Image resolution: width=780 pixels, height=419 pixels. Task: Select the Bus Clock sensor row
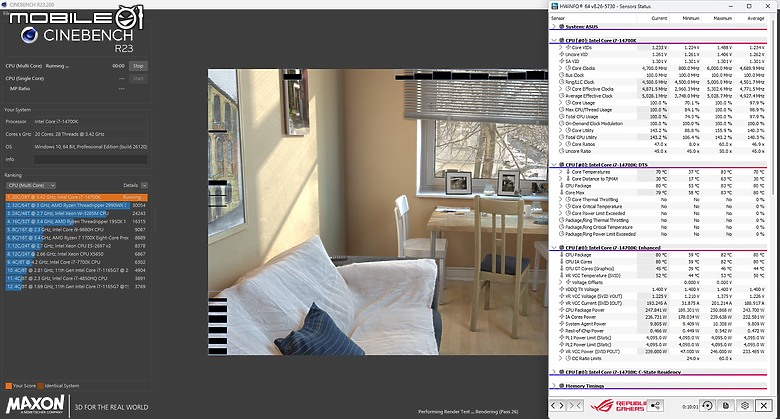click(658, 75)
